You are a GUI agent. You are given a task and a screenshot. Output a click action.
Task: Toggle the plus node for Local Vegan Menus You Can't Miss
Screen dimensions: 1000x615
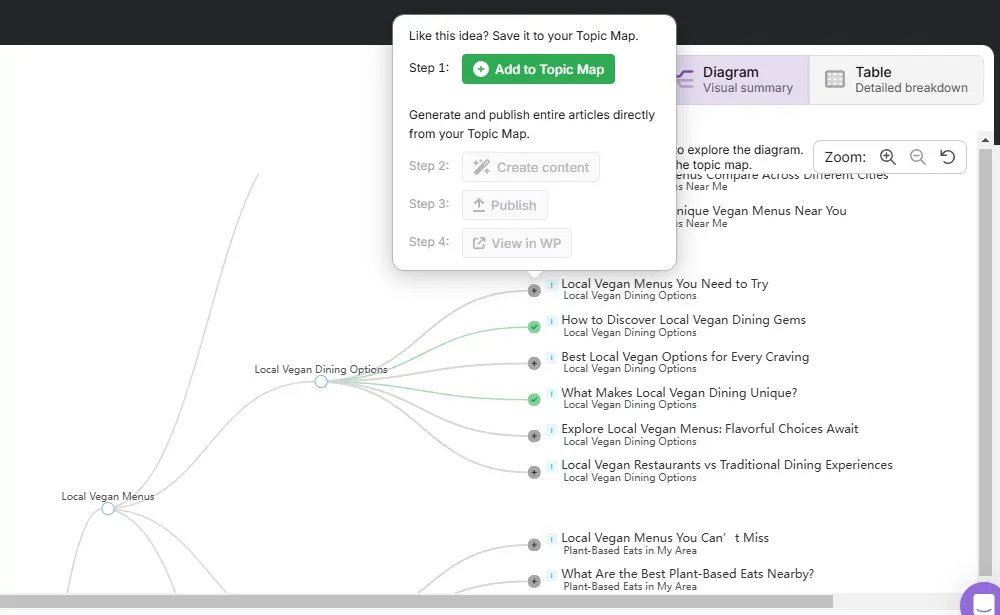point(534,545)
